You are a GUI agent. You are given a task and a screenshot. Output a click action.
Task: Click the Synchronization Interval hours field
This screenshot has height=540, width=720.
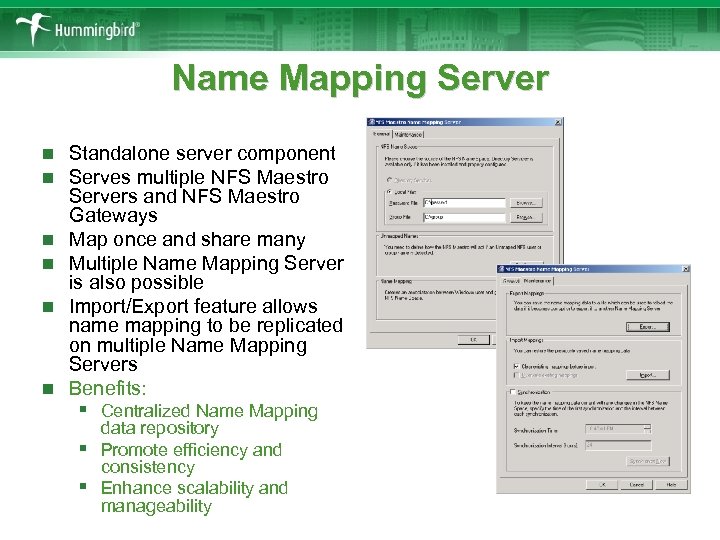[x=618, y=445]
